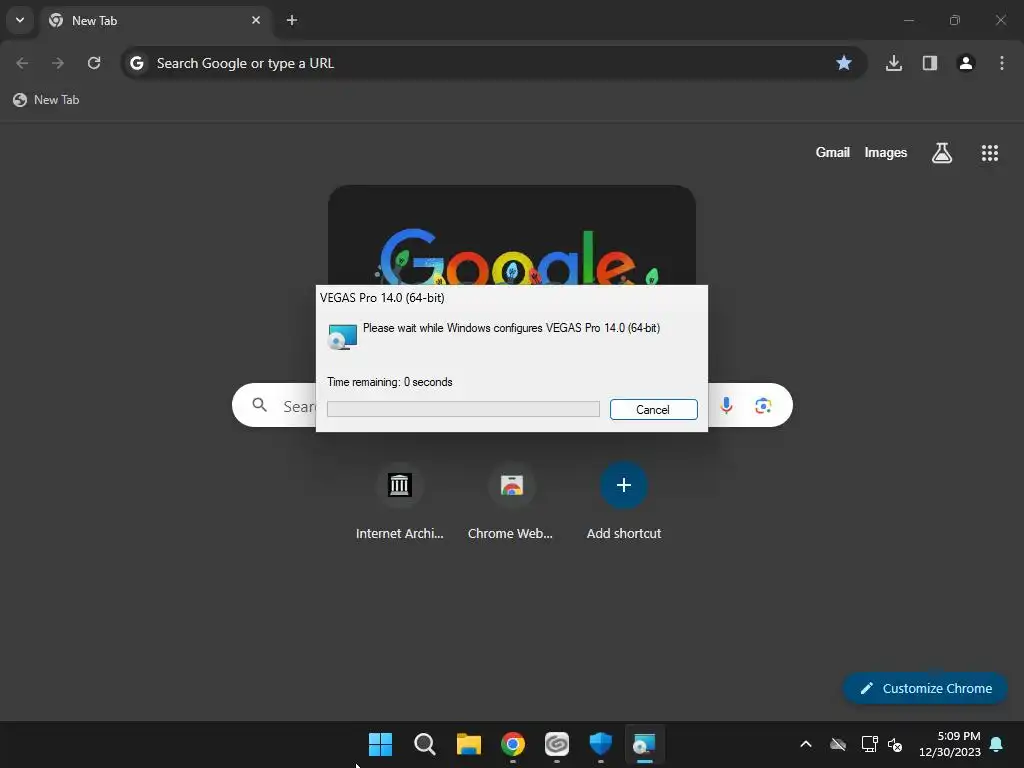Viewport: 1024px width, 768px height.
Task: Reload the current page
Action: tap(94, 63)
